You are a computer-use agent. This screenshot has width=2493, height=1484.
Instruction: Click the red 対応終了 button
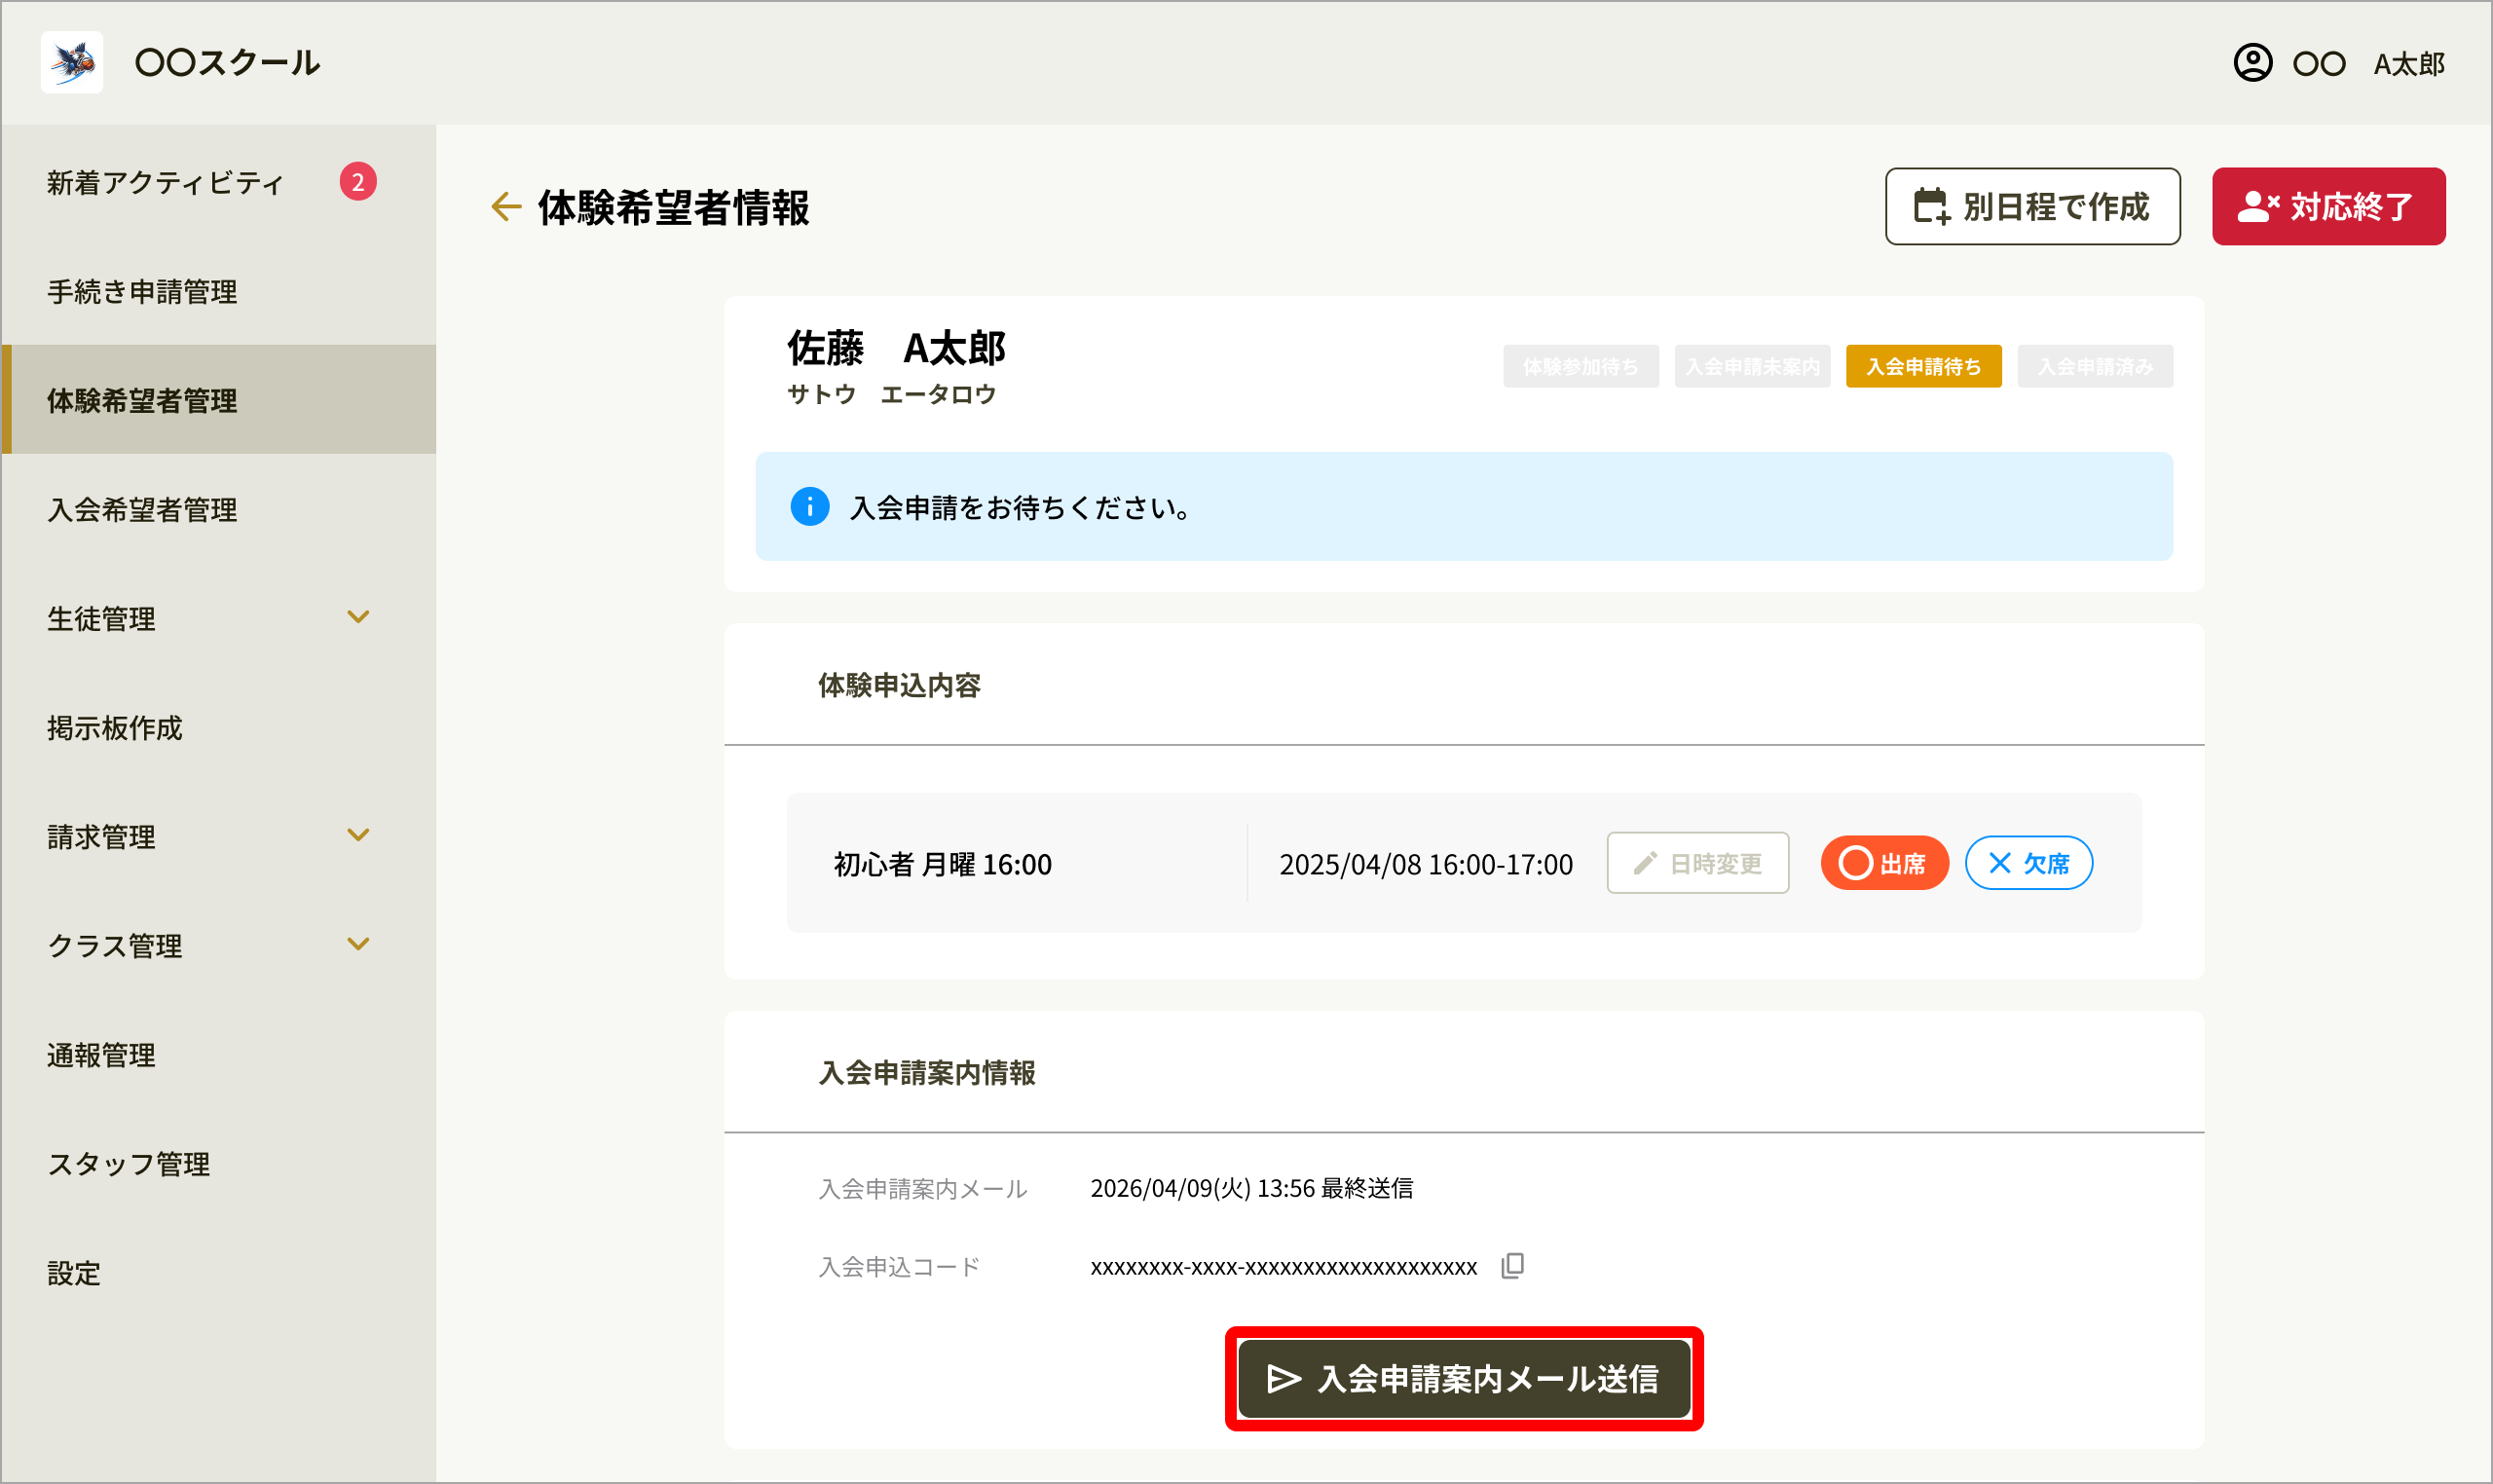point(2328,207)
